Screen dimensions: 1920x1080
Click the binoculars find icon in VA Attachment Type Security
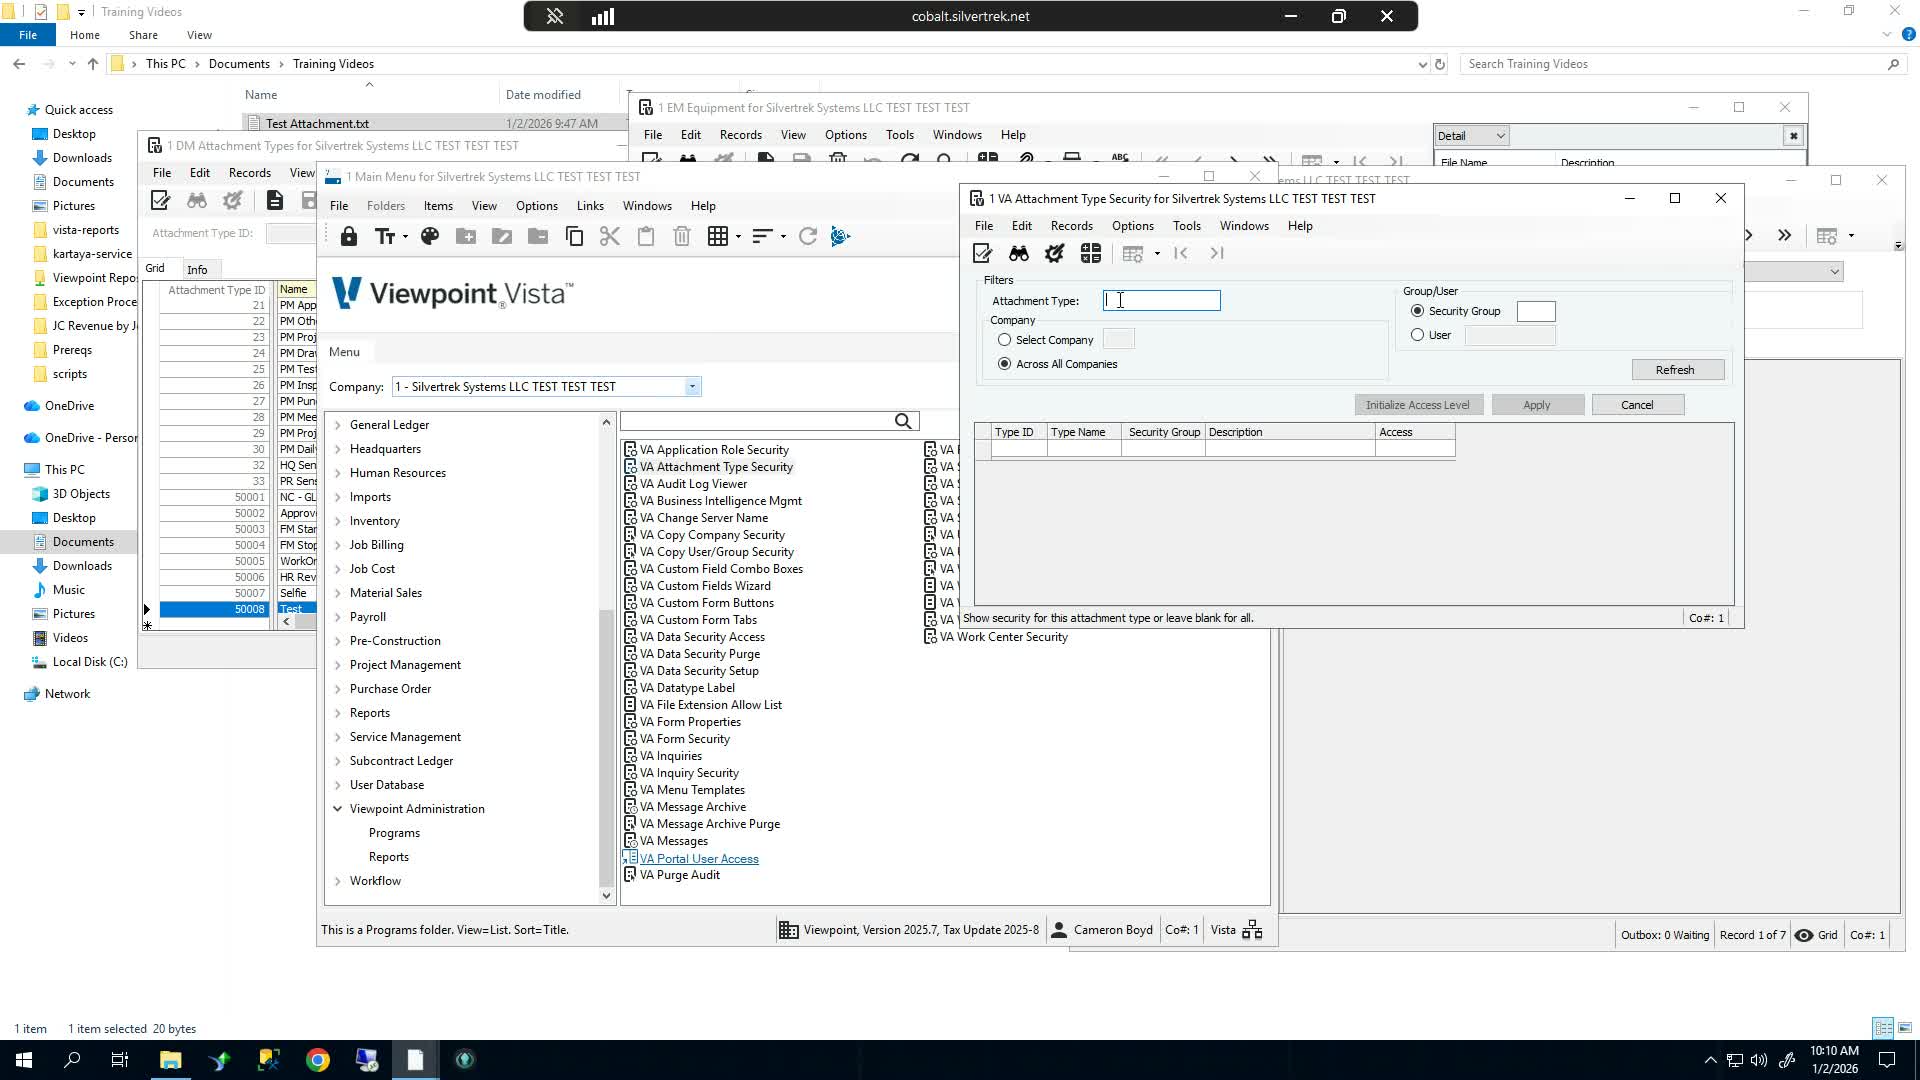click(x=1018, y=254)
